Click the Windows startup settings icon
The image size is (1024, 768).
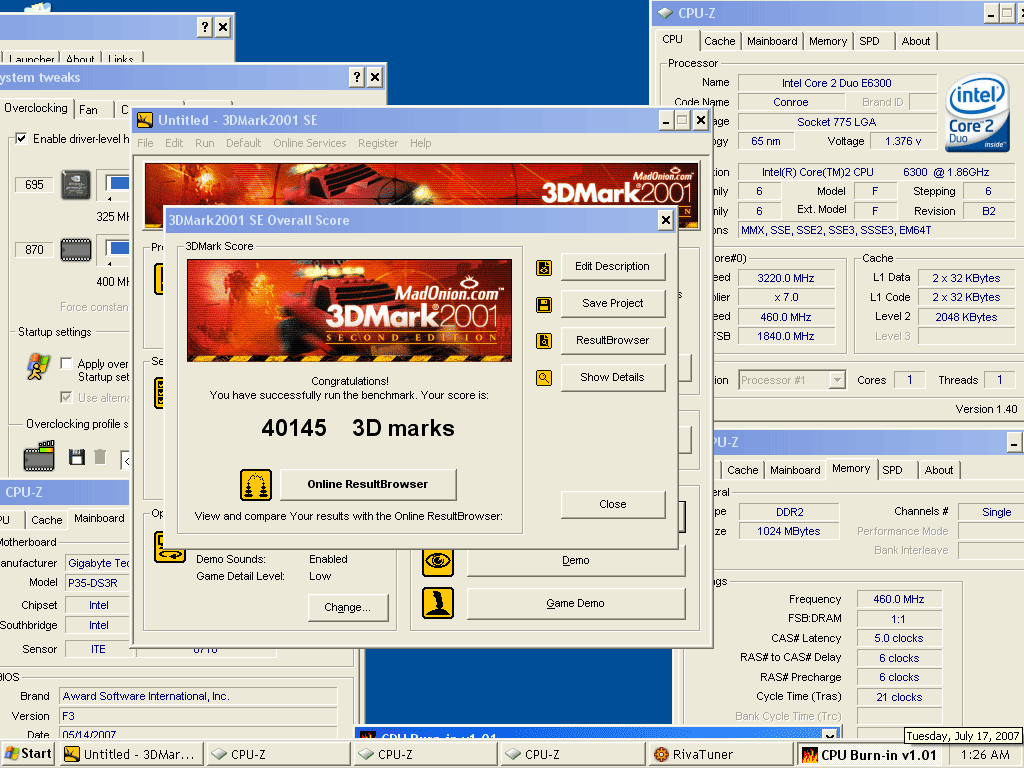38,366
